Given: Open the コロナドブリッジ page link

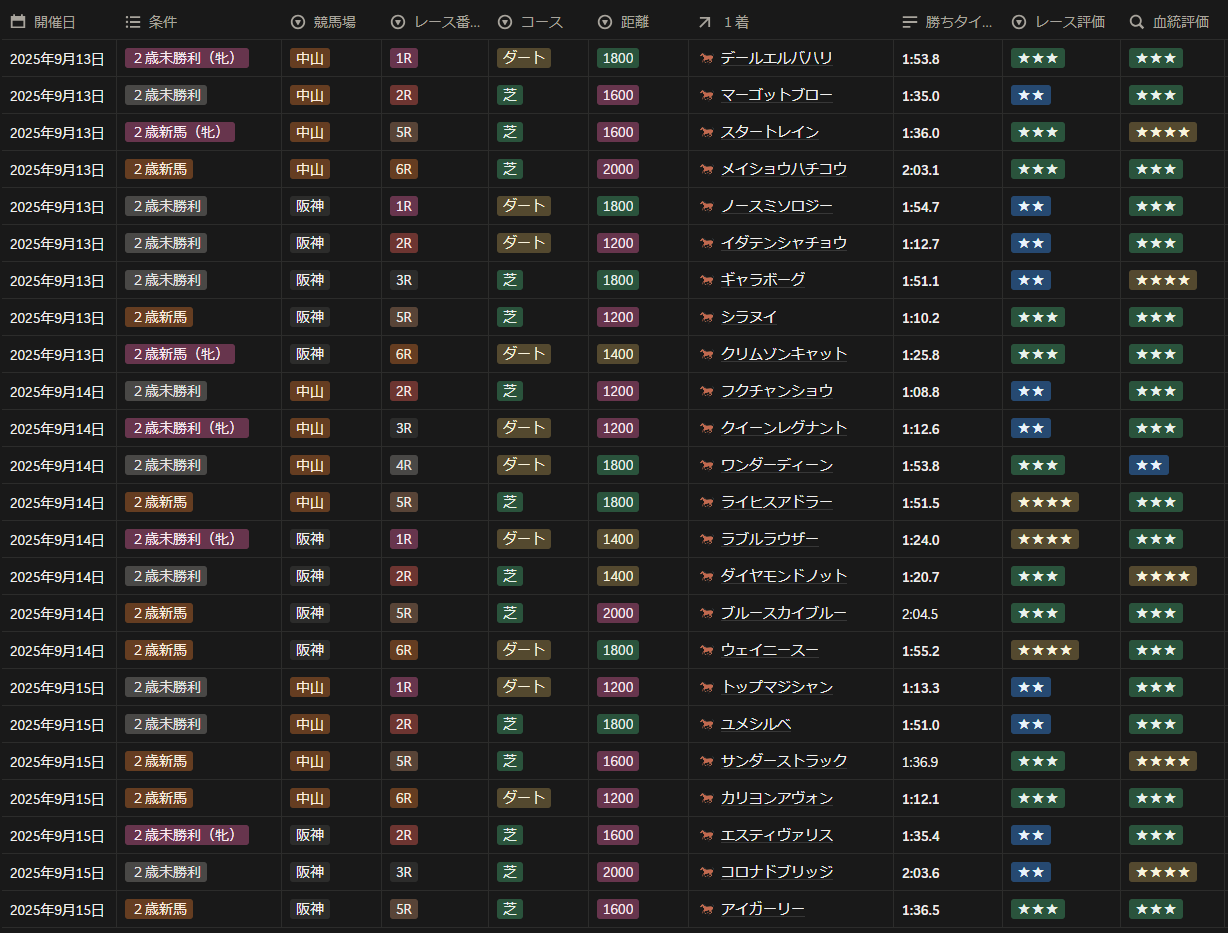Looking at the screenshot, I should 776,872.
